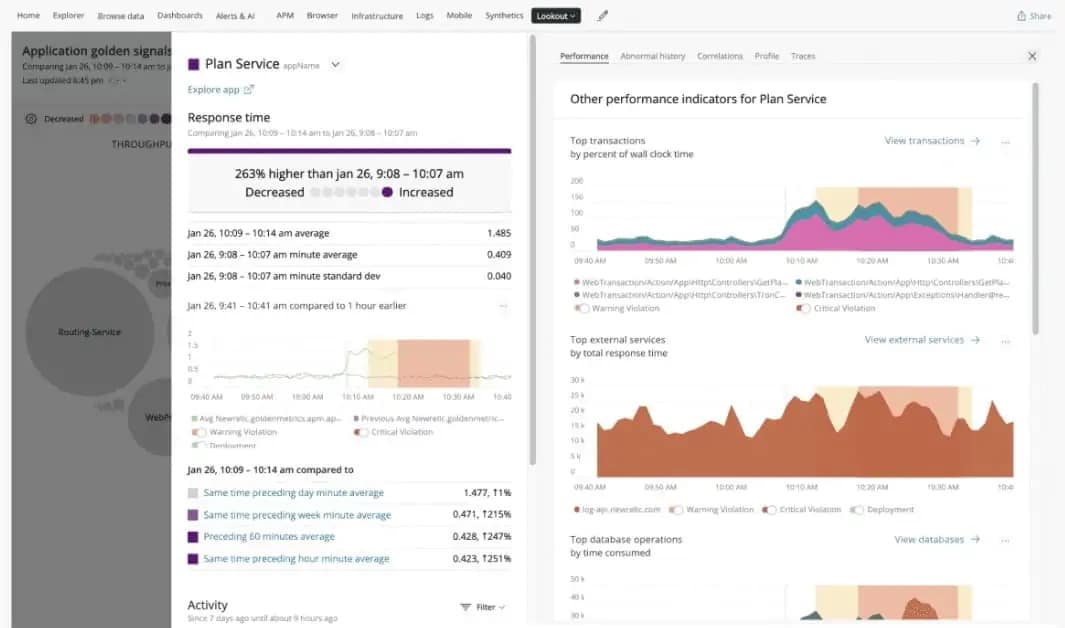1065x628 pixels.
Task: Click the edit pencil icon in top nav
Action: click(602, 16)
